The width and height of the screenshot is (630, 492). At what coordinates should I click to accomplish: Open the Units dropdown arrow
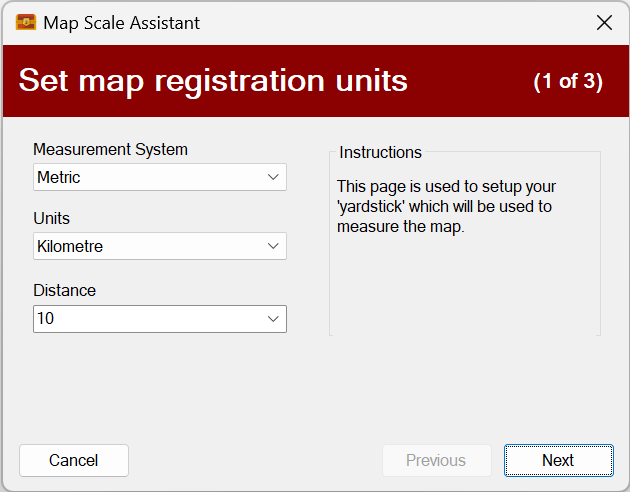(x=273, y=246)
